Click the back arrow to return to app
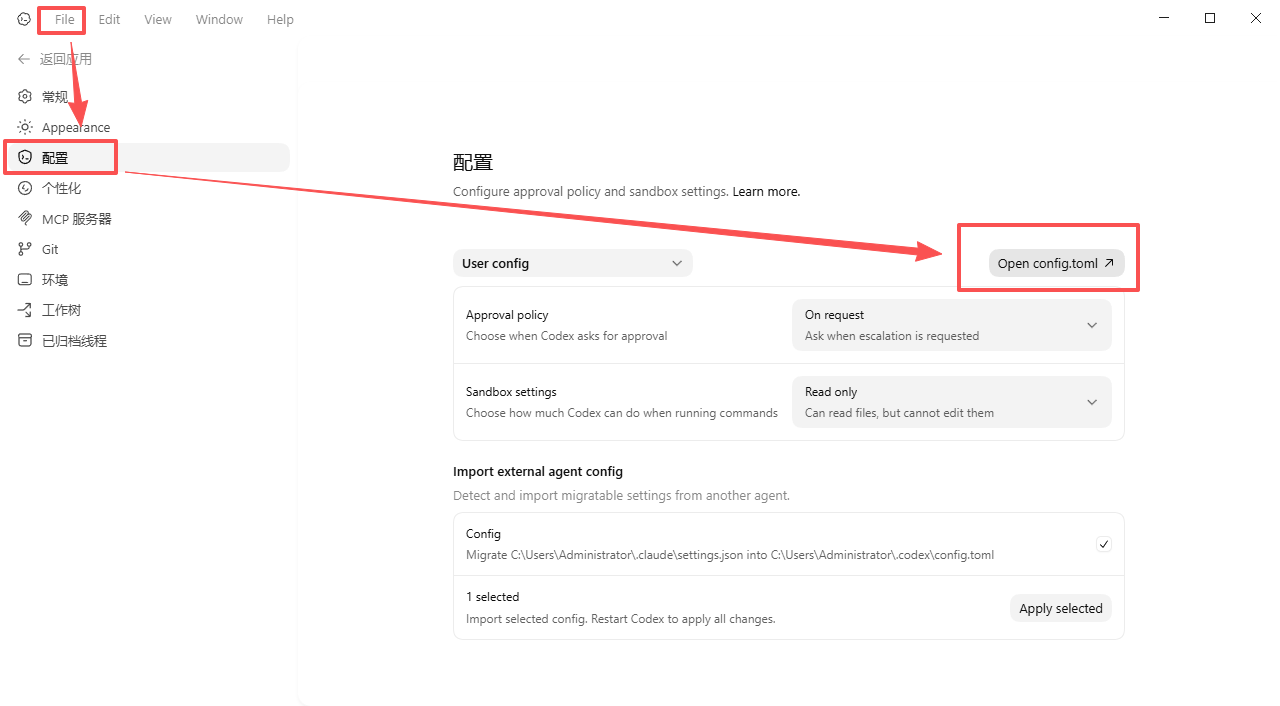This screenshot has height=706, width=1280. pos(24,59)
